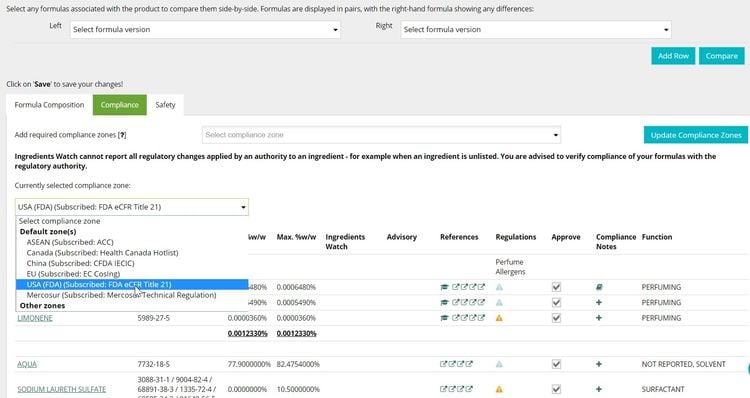Screen dimensions: 750x398
Task: Switch to Safety tab
Action: (x=165, y=105)
